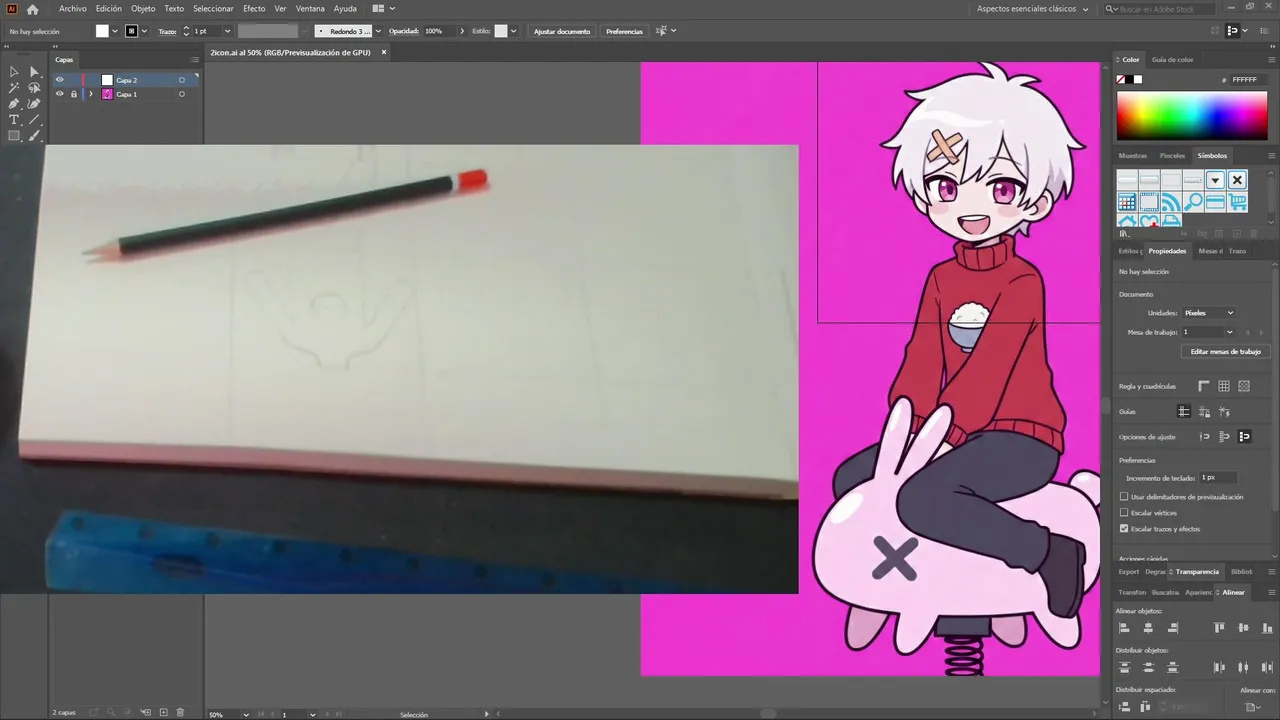Click the stroke color swatch in control bar
The image size is (1280, 720).
click(131, 31)
